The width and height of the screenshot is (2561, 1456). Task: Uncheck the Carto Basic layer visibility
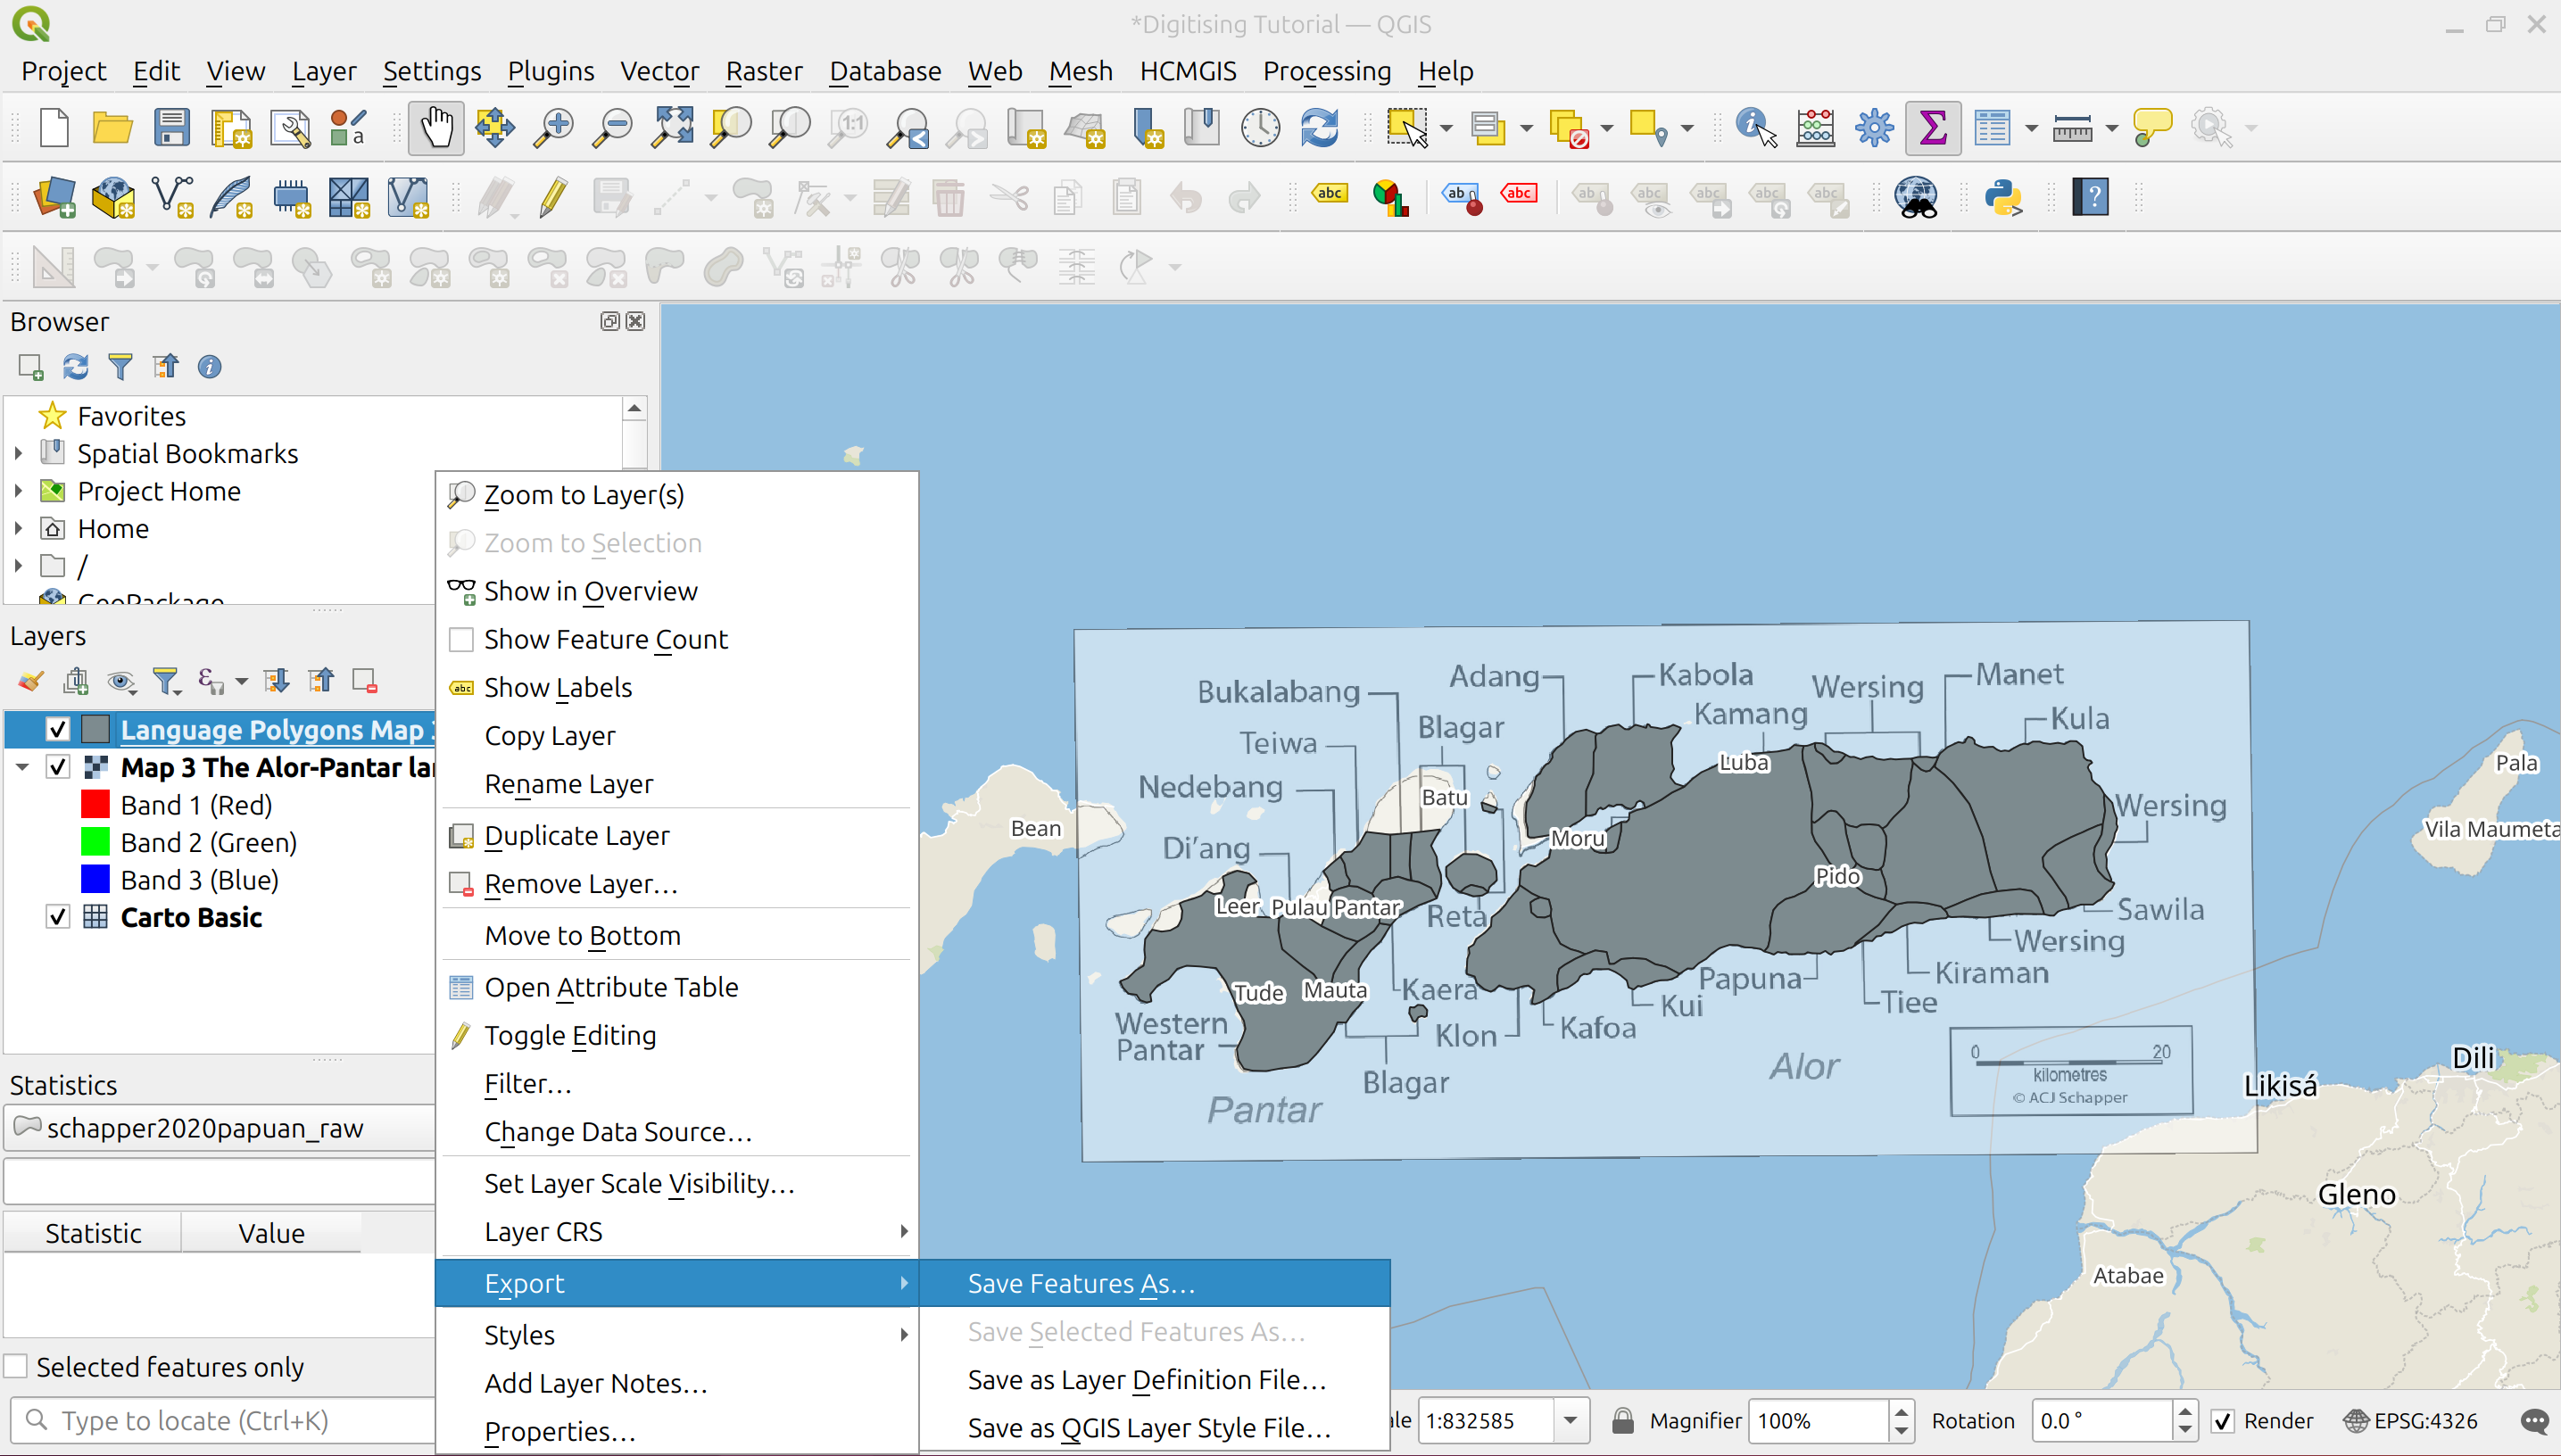tap(57, 916)
